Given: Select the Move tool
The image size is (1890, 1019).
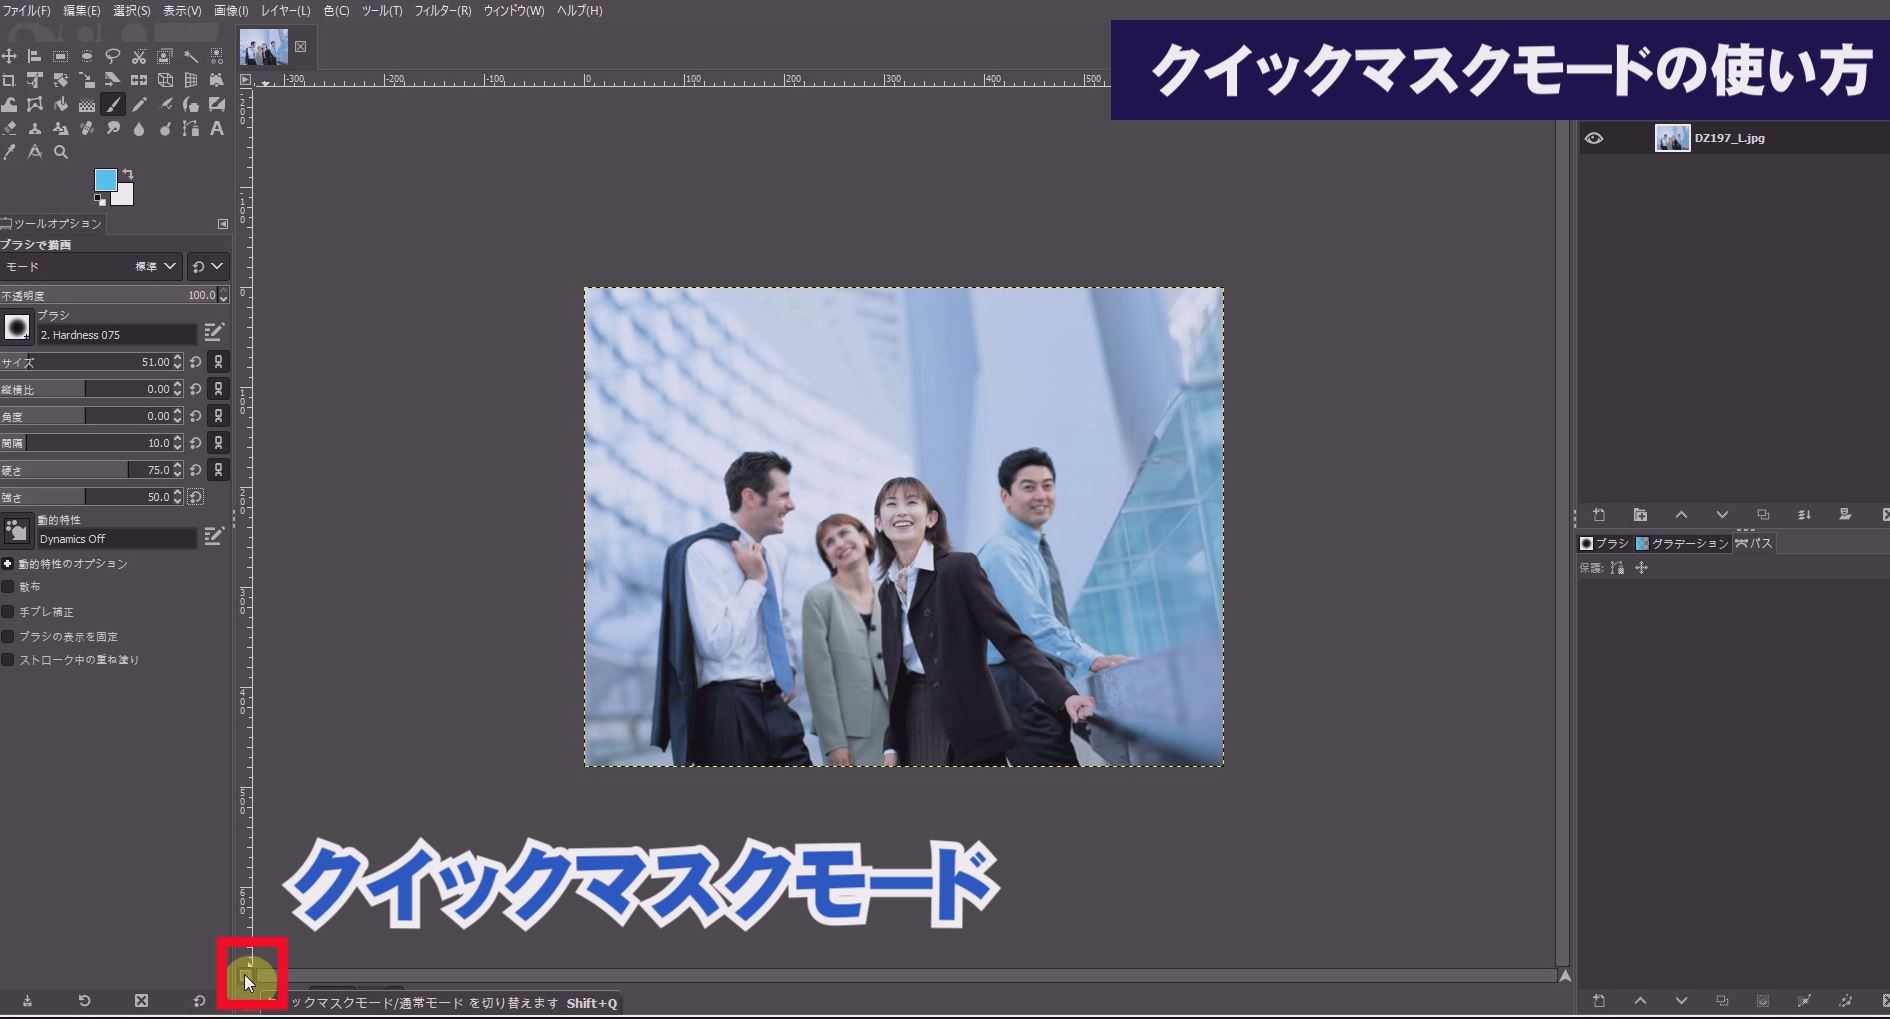Looking at the screenshot, I should (x=10, y=56).
